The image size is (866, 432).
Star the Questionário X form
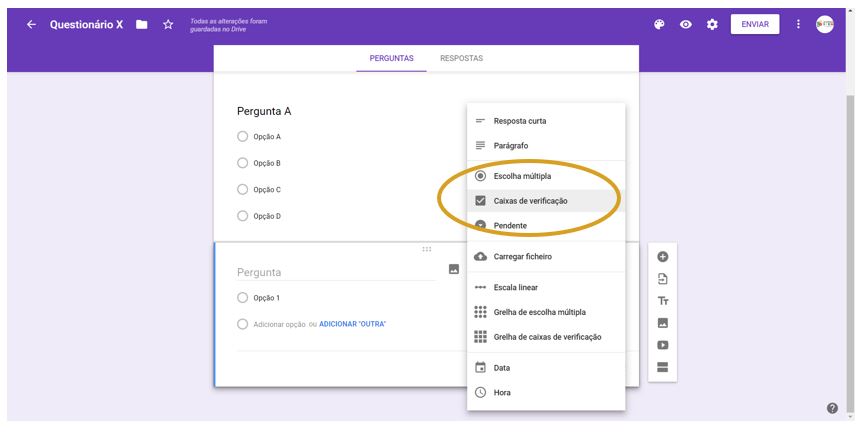(x=168, y=25)
